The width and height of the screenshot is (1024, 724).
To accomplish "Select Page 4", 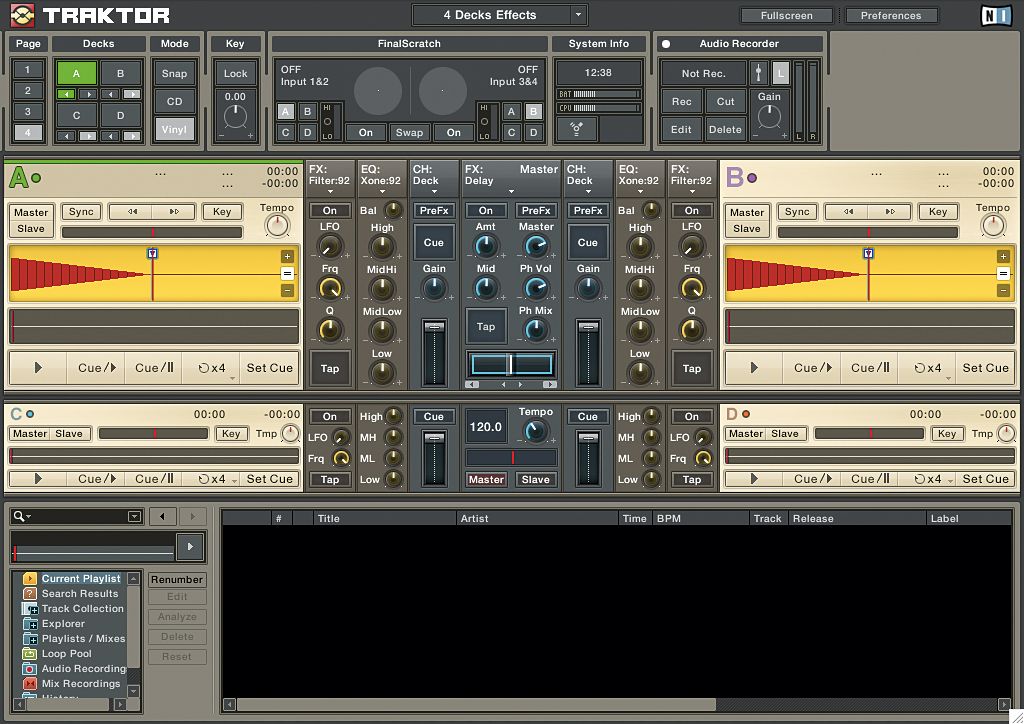I will coord(27,133).
